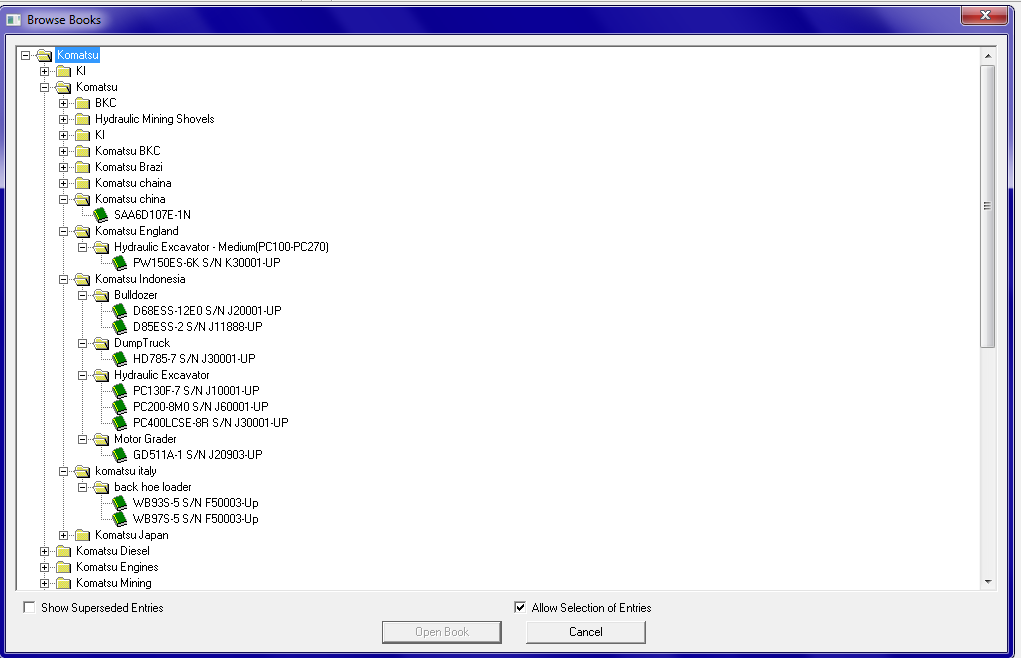Collapse the root Komatsu tree node

click(25, 55)
